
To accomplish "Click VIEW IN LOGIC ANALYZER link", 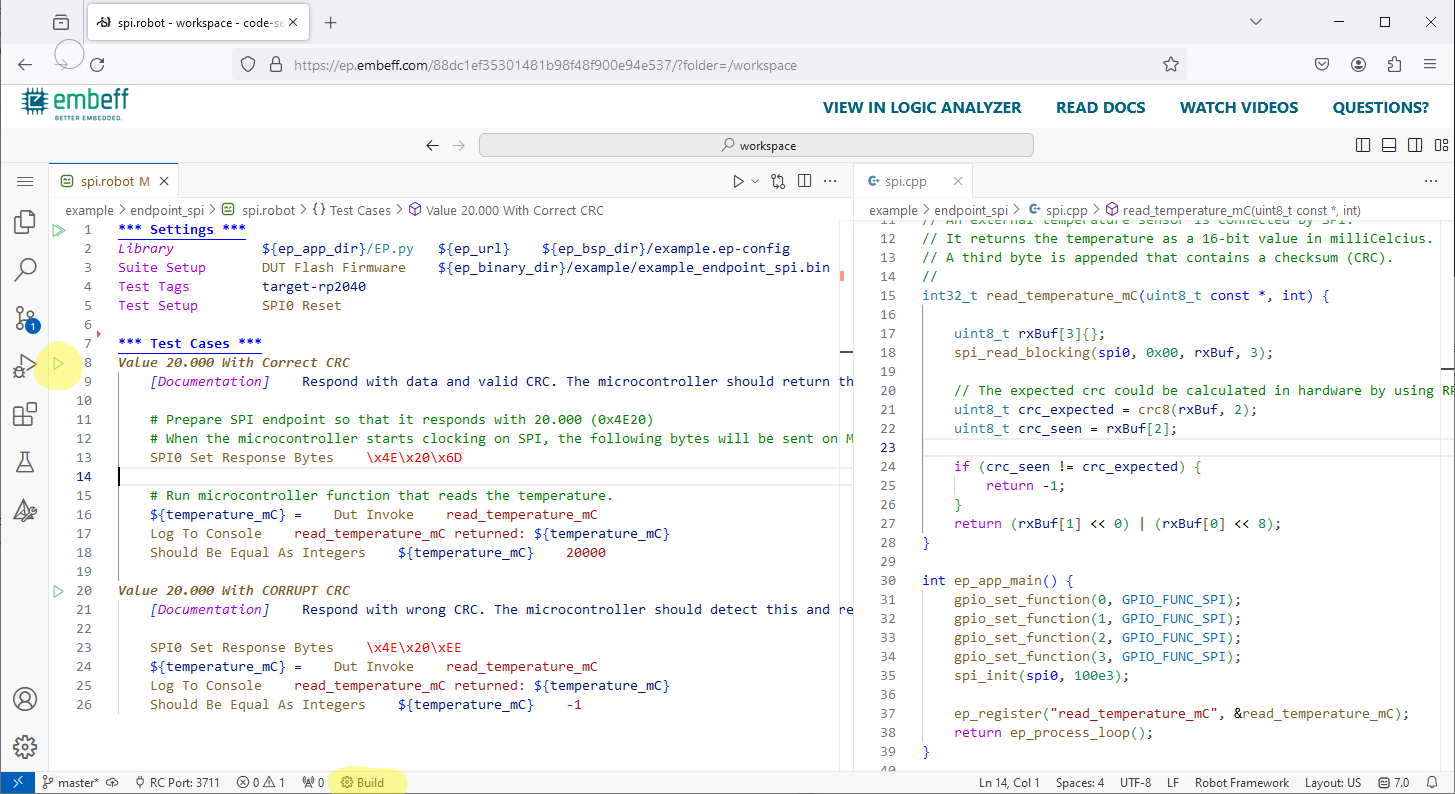I will [921, 108].
